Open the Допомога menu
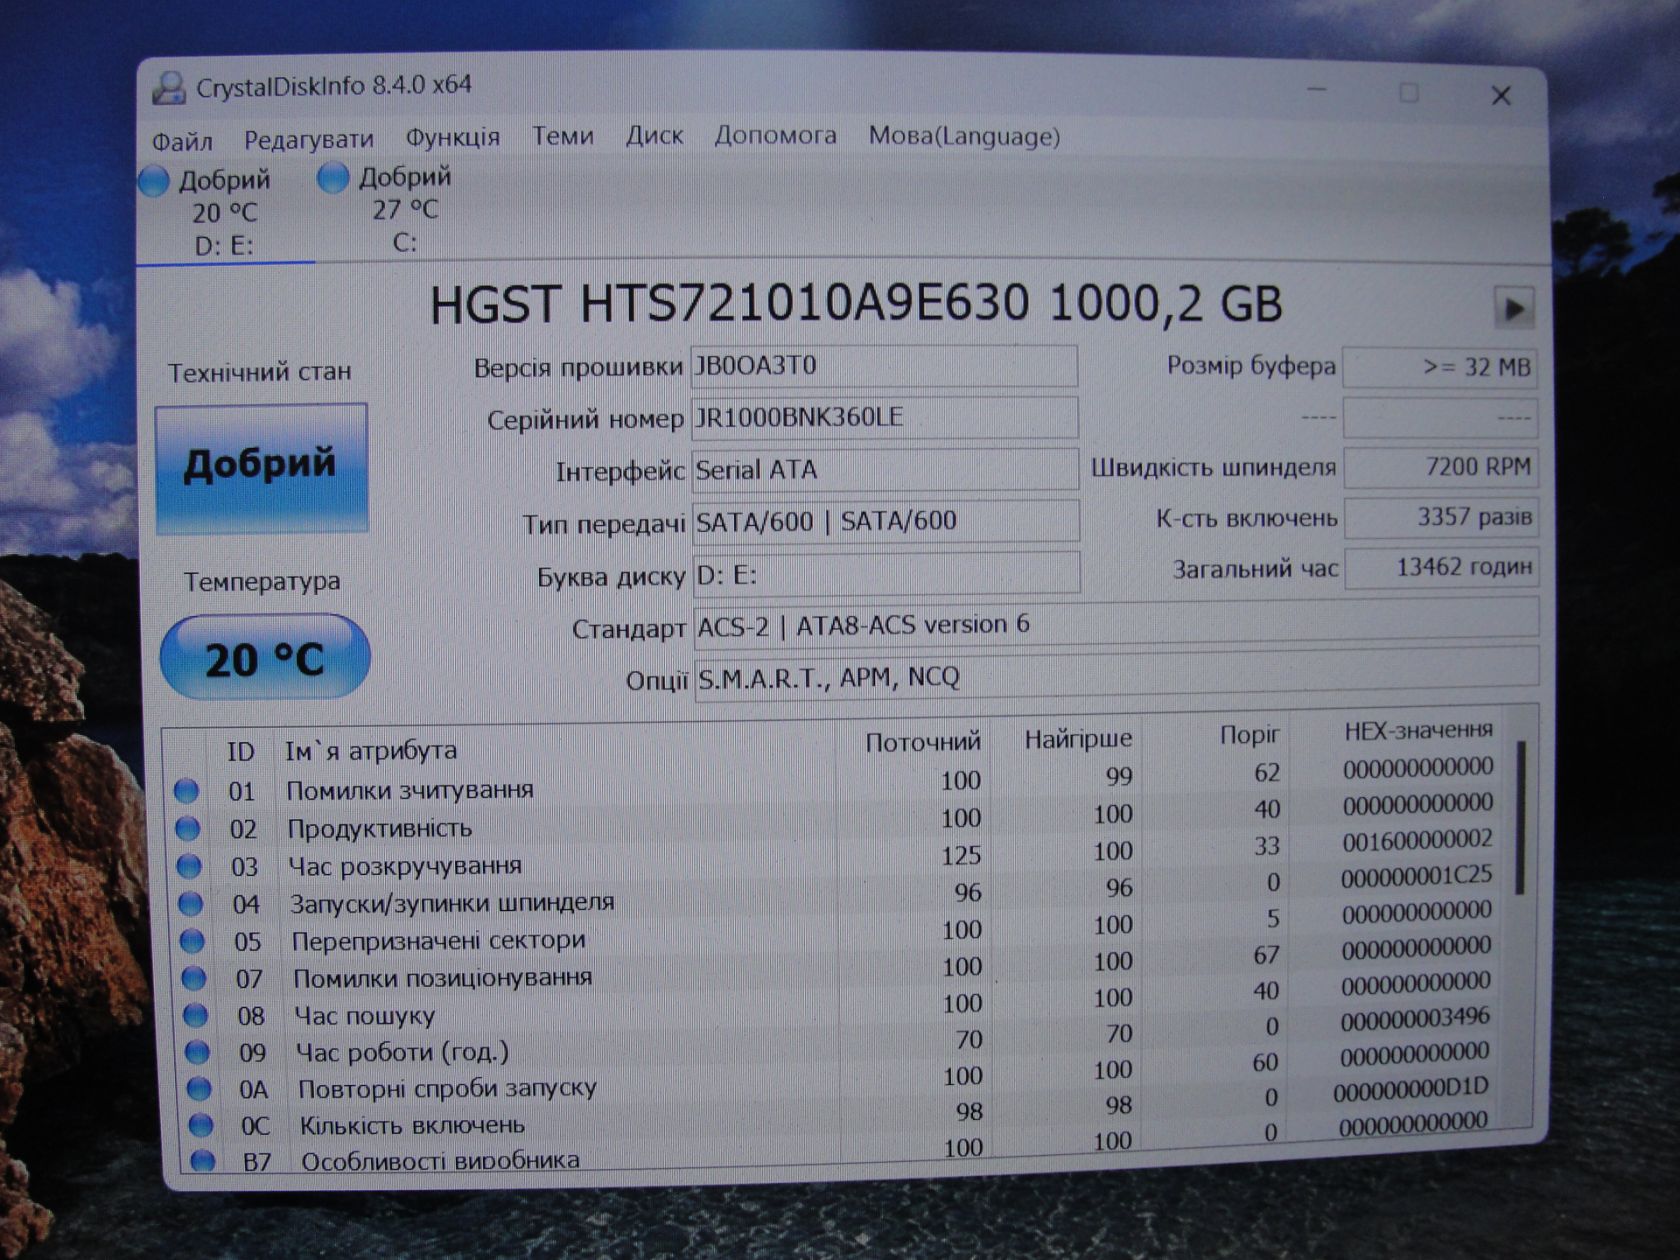This screenshot has width=1680, height=1260. coord(775,135)
